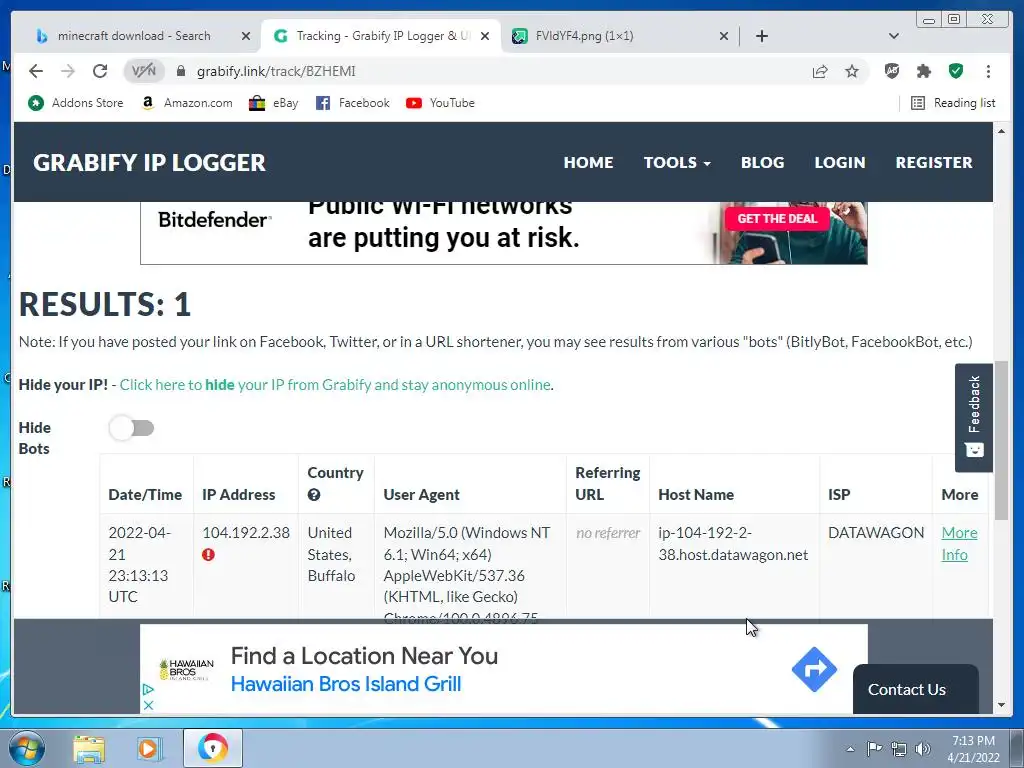Open Windows Media Player from taskbar
The image size is (1024, 768).
[149, 748]
